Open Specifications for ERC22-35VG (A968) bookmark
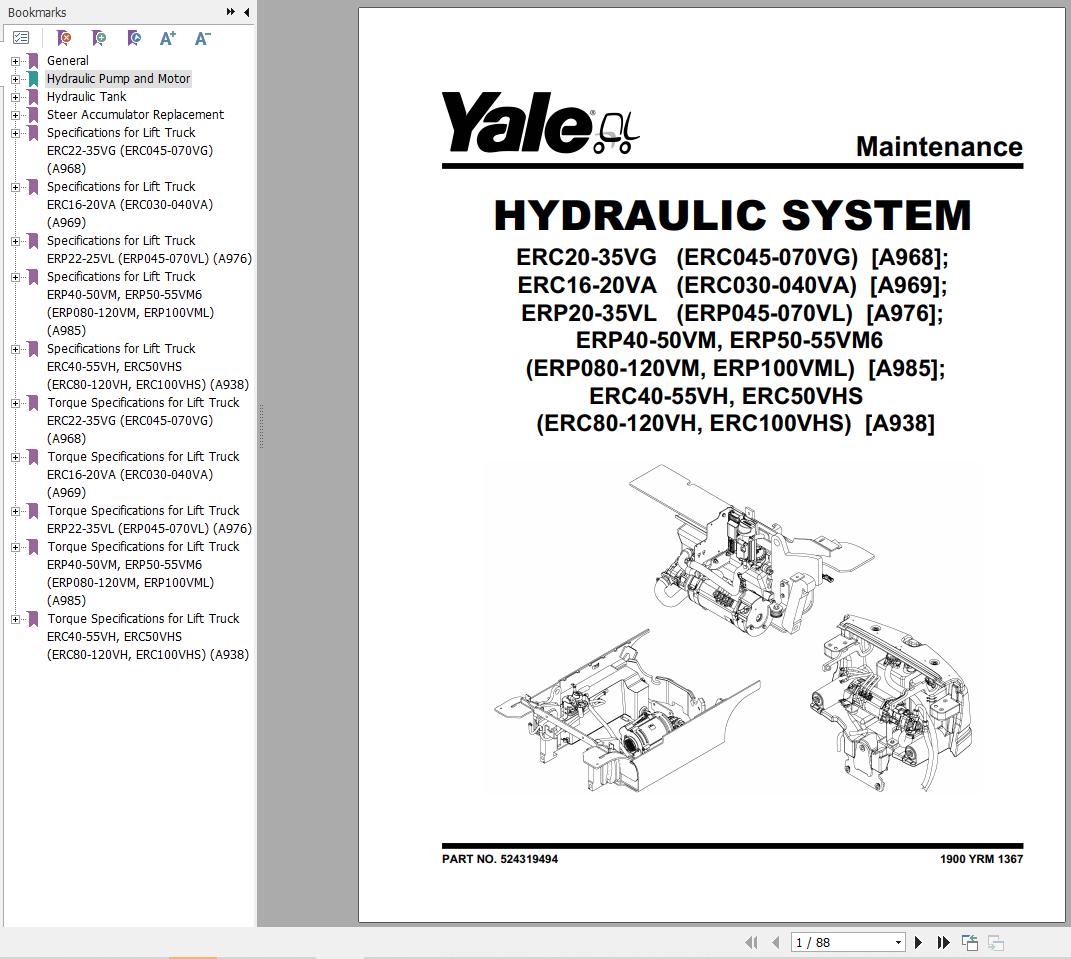Viewport: 1071px width, 959px height. pos(130,150)
